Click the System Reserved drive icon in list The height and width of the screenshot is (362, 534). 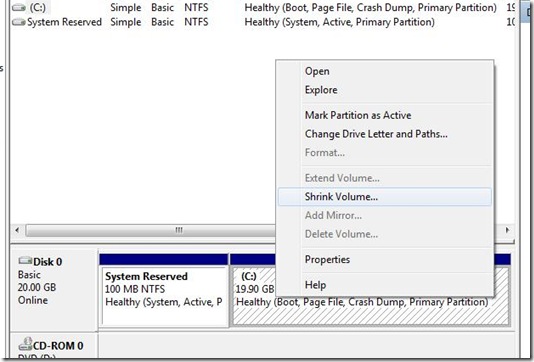click(18, 22)
